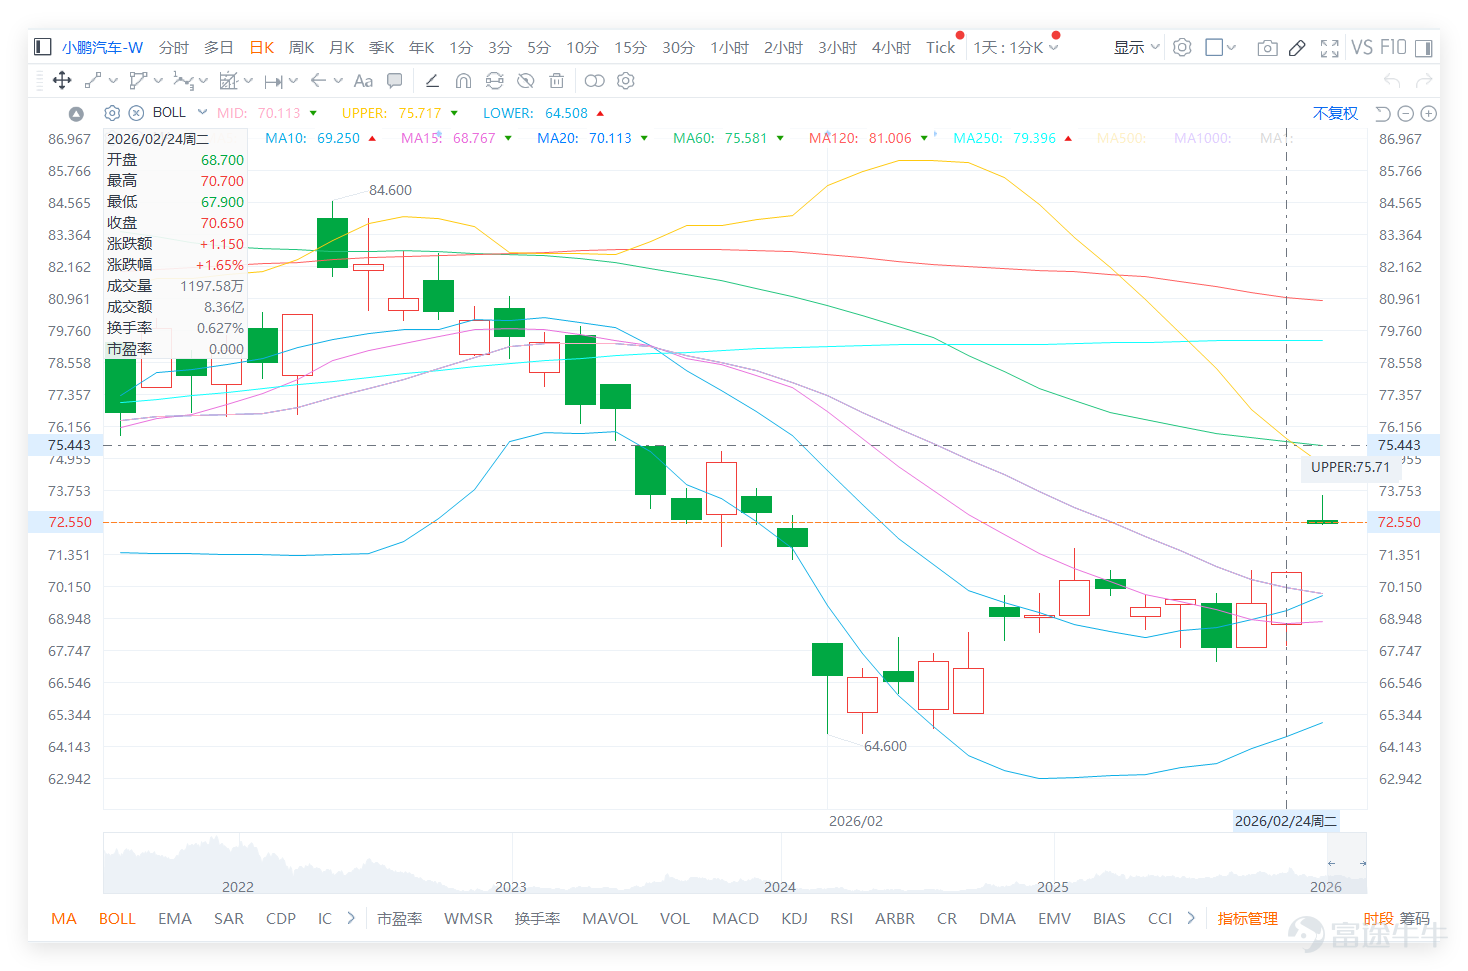This screenshot has width=1468, height=971.
Task: Expand the BOLL indicator dropdown
Action: 202,112
